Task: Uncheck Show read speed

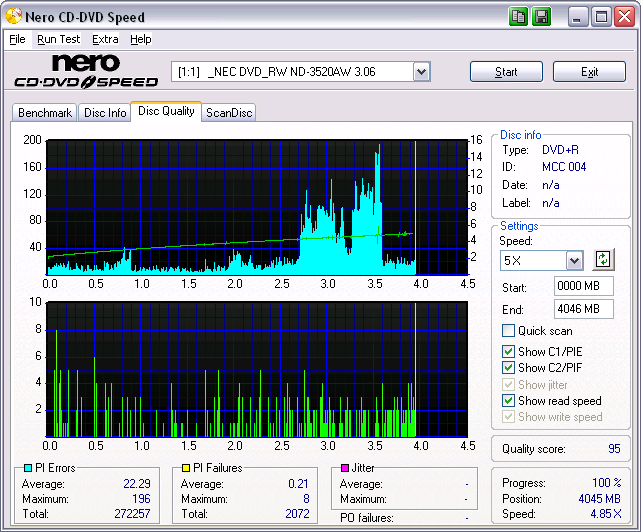Action: point(508,401)
